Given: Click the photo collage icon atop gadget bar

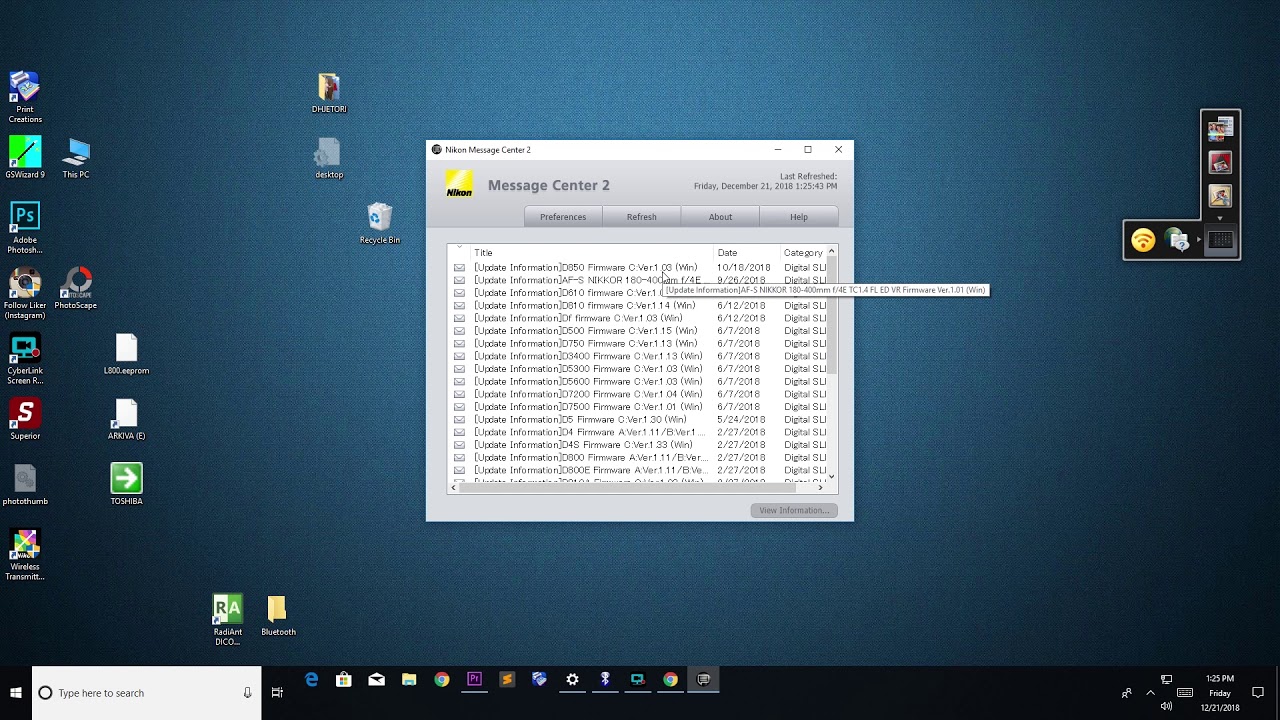Looking at the screenshot, I should (1220, 129).
